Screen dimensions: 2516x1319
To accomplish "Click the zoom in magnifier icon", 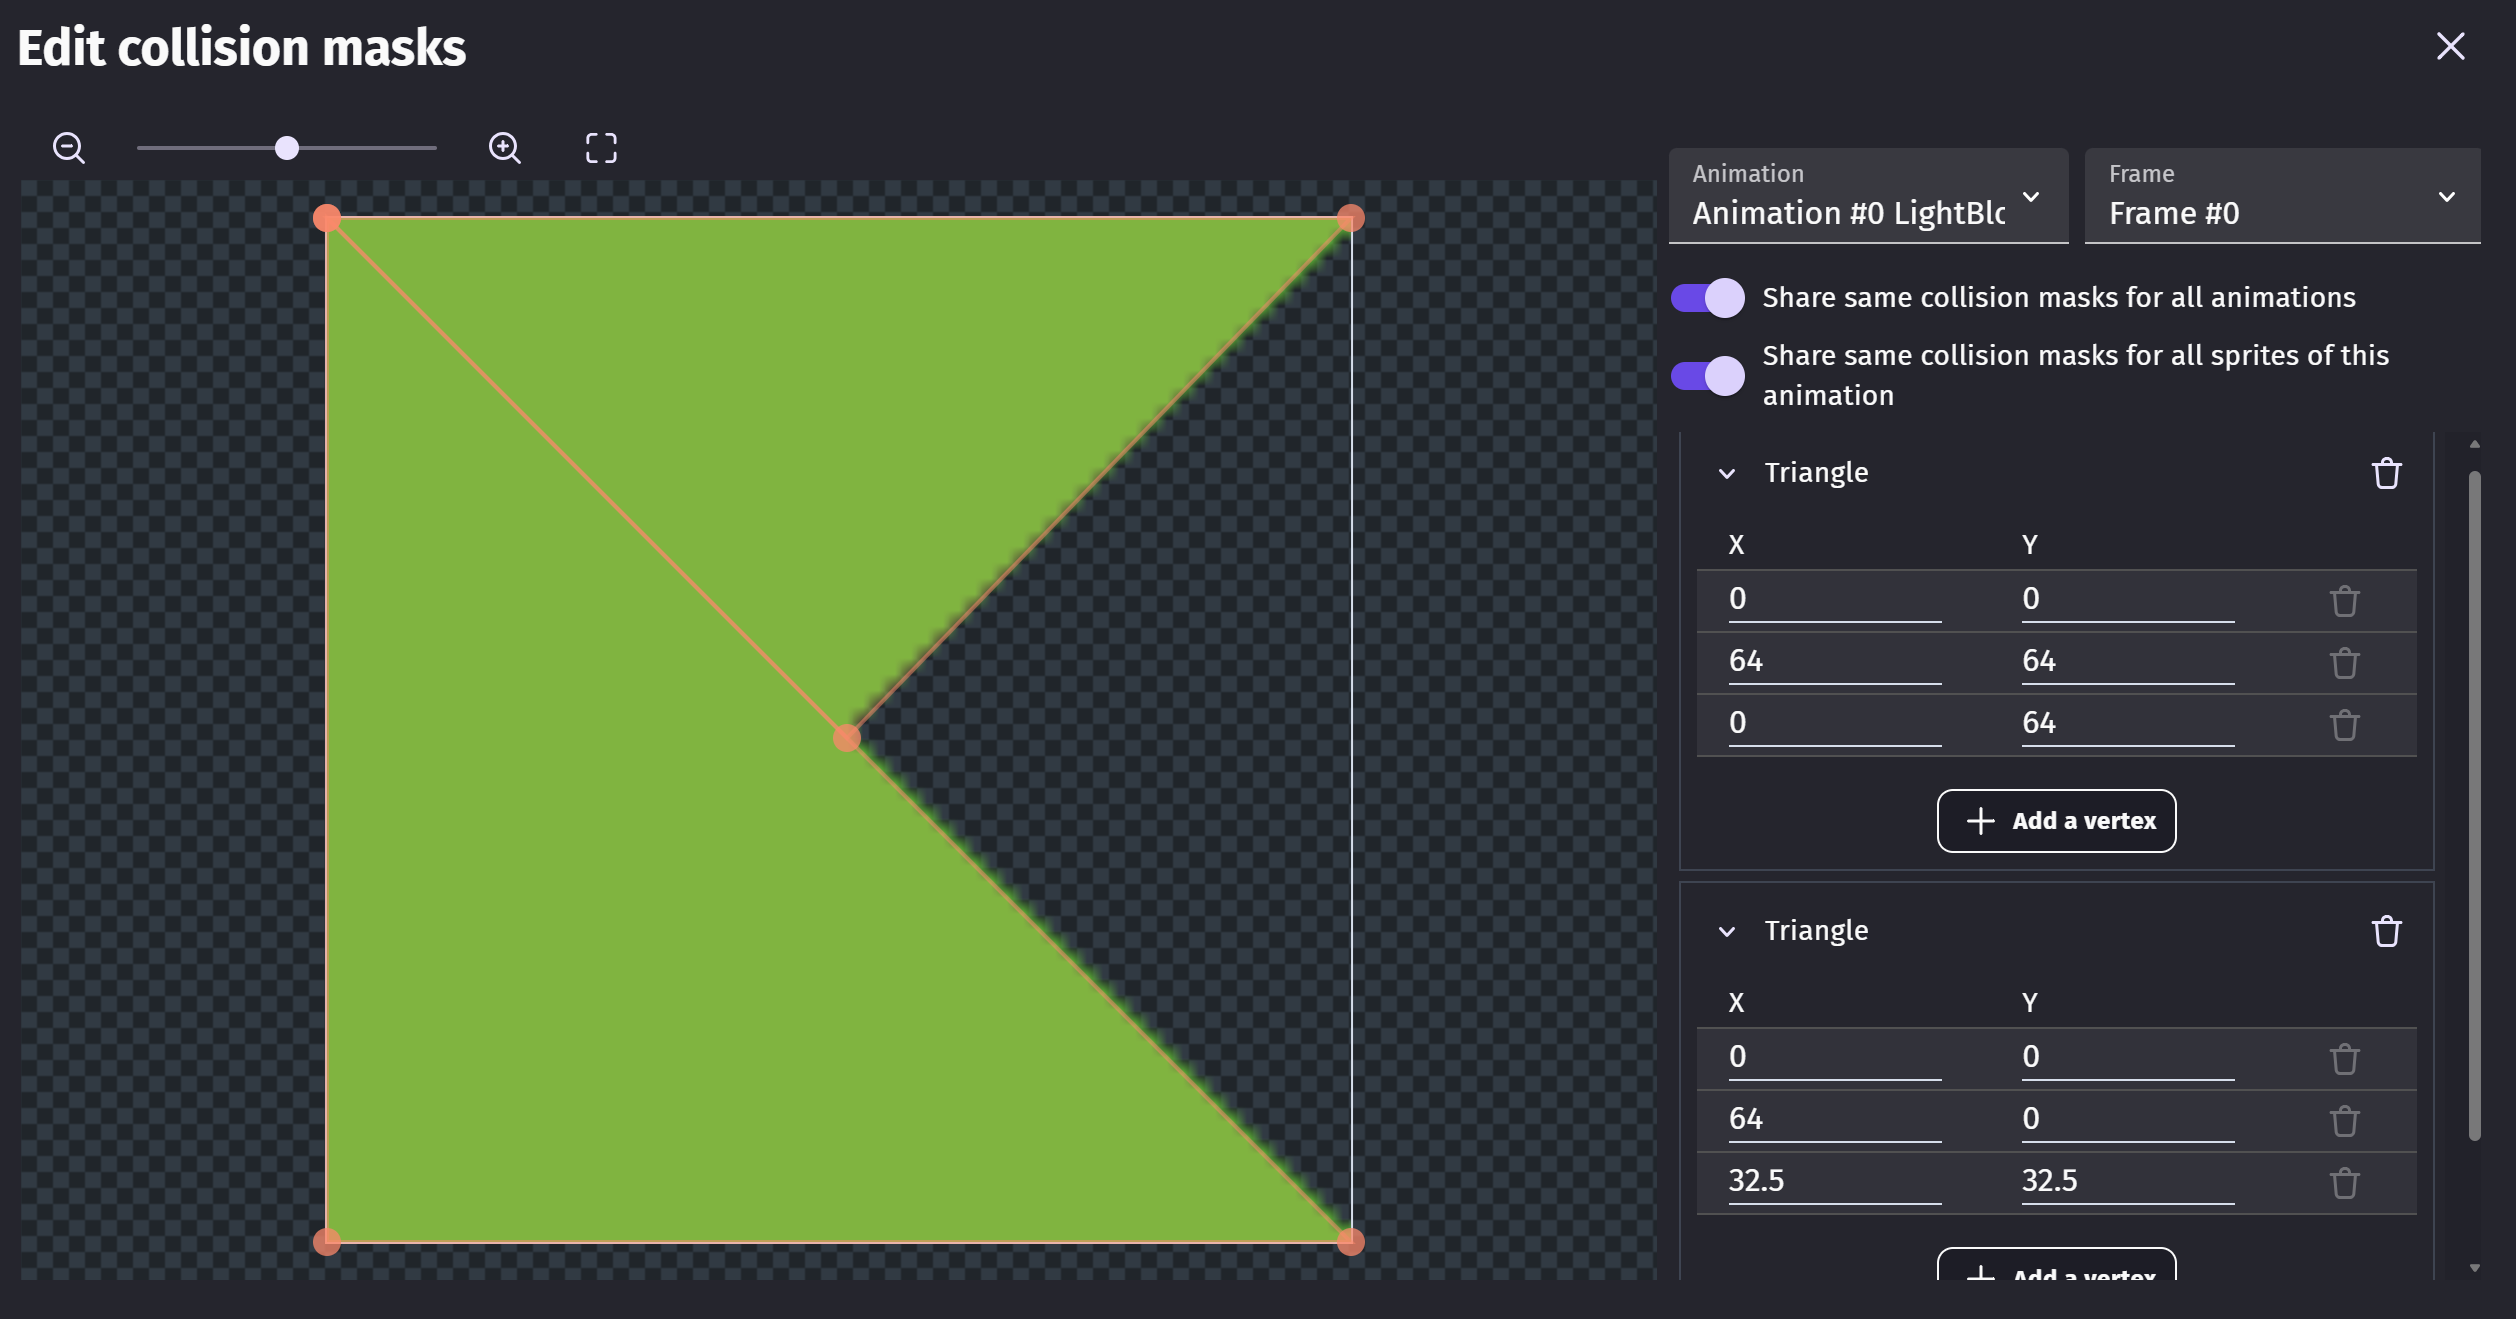I will [505, 148].
